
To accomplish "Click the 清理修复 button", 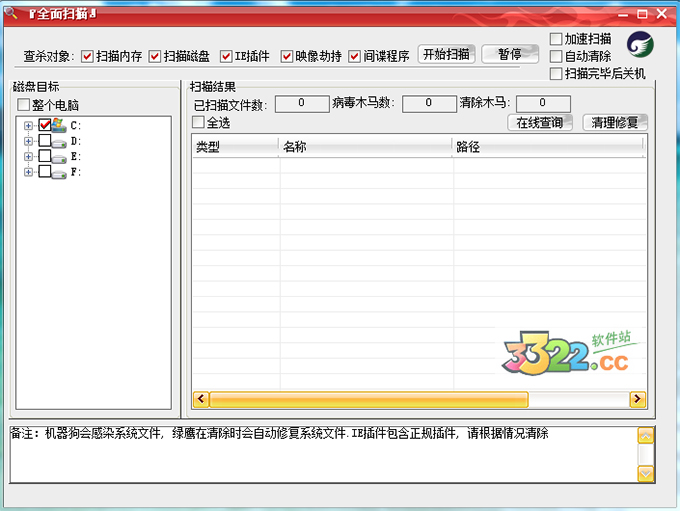I will tap(615, 123).
